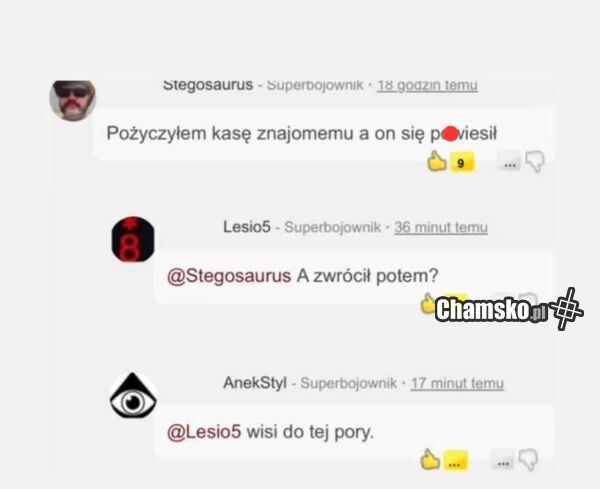Open the ellipsis options on Stegosaurus's comment
600x489 pixels.
tap(509, 161)
